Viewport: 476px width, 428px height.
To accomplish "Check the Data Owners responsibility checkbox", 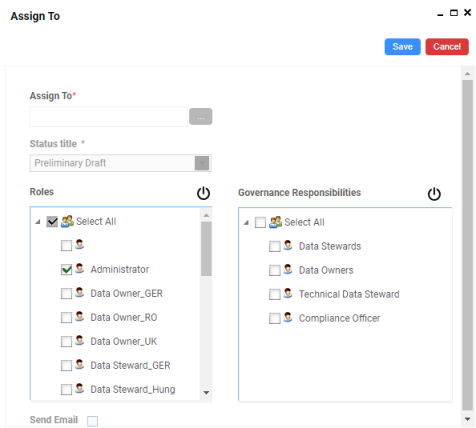I will tap(275, 270).
